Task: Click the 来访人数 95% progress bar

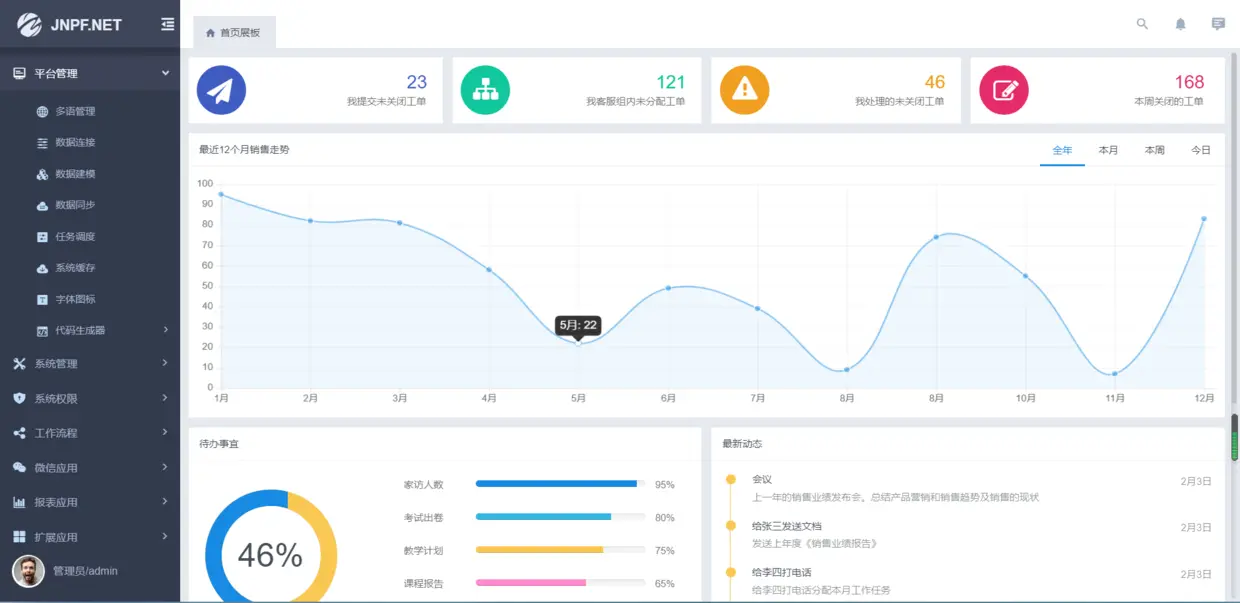Action: pyautogui.click(x=560, y=484)
